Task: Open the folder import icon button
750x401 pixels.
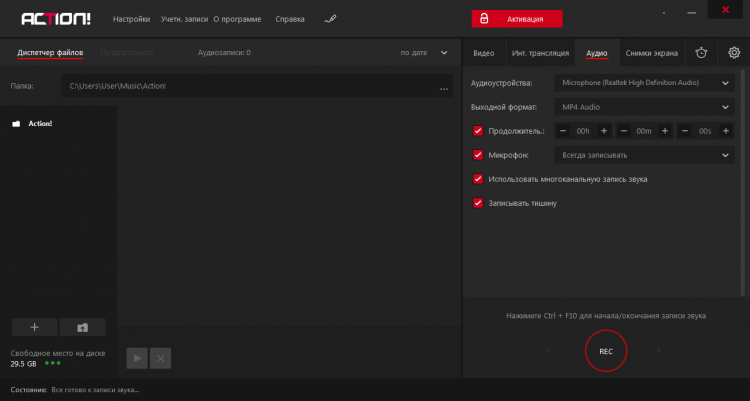Action: click(x=83, y=327)
